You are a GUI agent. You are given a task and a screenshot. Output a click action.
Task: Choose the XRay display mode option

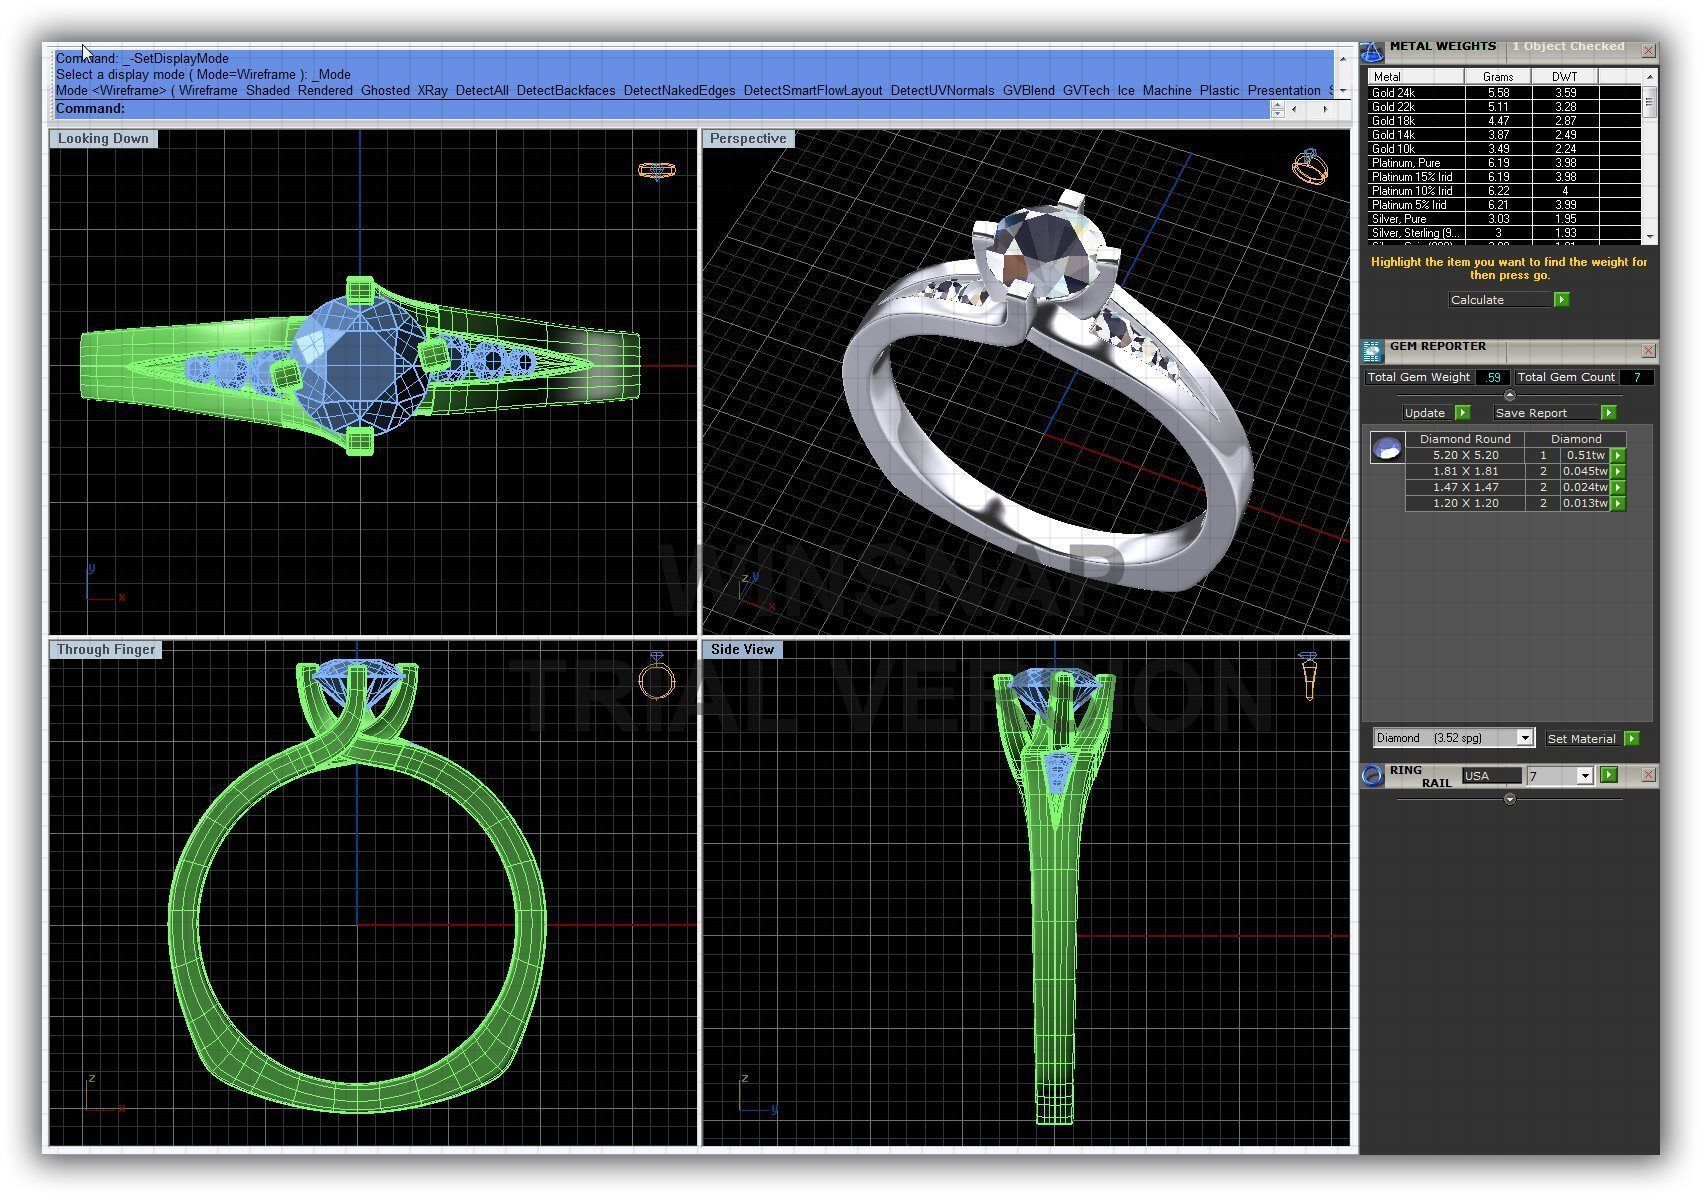point(432,91)
